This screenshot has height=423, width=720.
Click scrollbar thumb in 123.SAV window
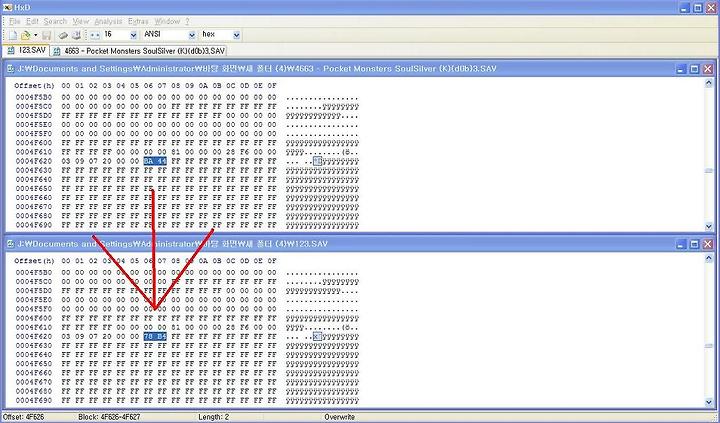pyautogui.click(x=709, y=346)
